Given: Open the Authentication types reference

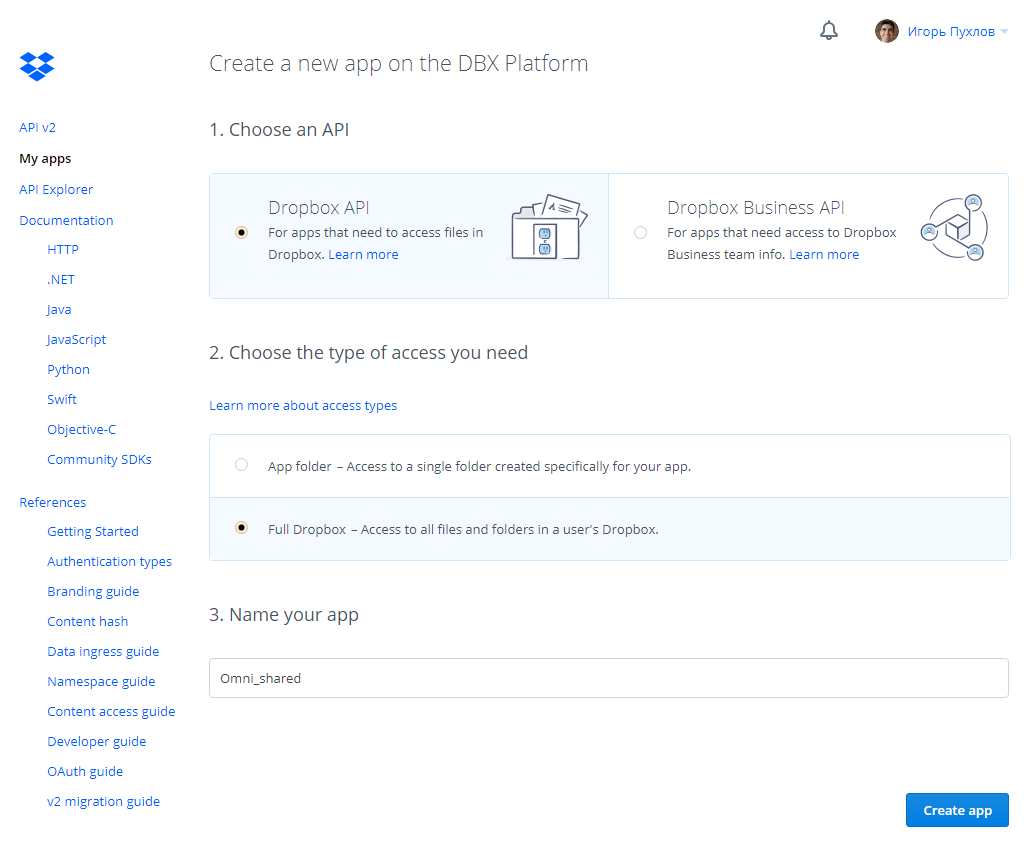Looking at the screenshot, I should click(109, 562).
